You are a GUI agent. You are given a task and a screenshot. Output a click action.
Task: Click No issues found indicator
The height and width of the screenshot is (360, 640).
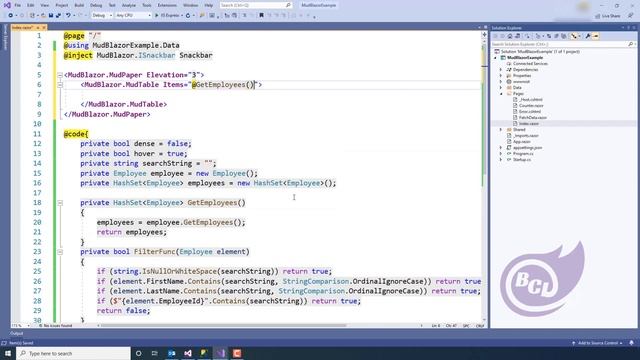coord(56,326)
